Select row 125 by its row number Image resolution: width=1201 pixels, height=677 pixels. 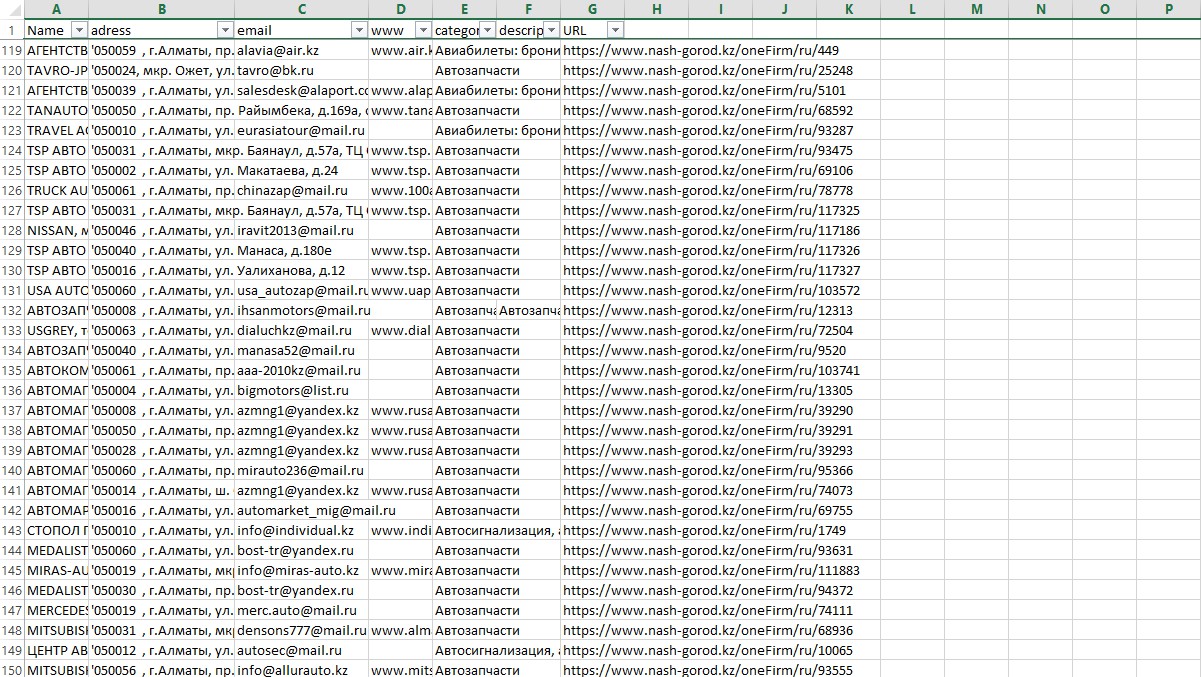tap(12, 170)
